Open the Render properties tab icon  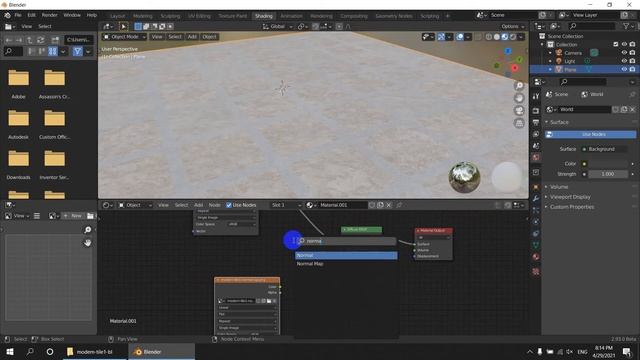(x=536, y=111)
